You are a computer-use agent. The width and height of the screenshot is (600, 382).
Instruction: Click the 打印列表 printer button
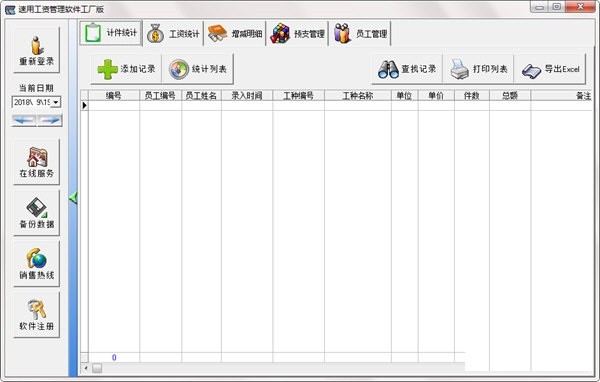point(478,69)
